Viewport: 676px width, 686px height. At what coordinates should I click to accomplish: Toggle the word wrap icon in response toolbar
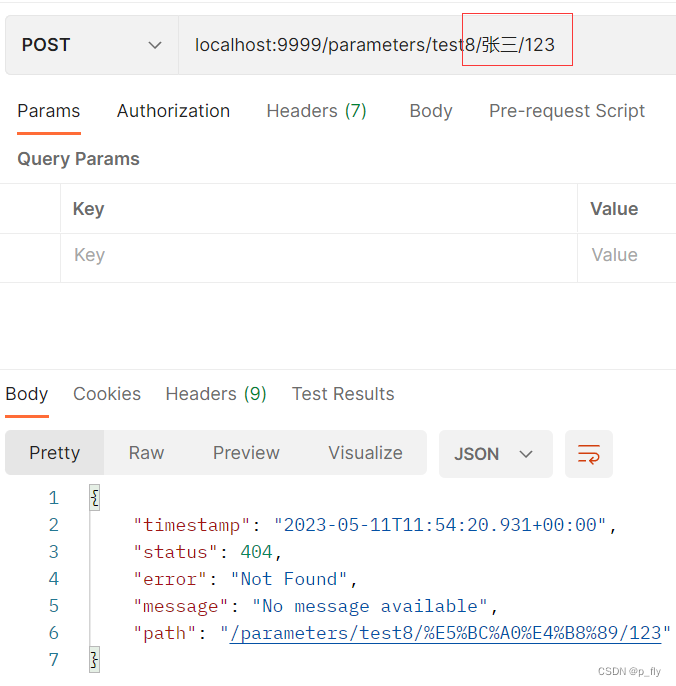click(588, 454)
